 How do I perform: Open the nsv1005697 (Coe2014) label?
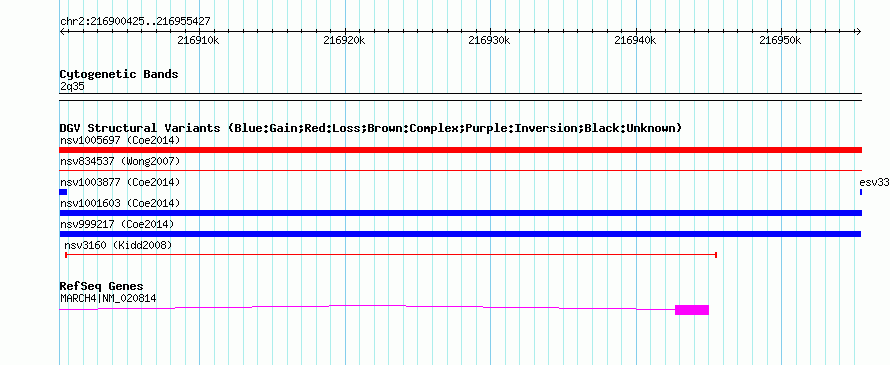(x=120, y=140)
